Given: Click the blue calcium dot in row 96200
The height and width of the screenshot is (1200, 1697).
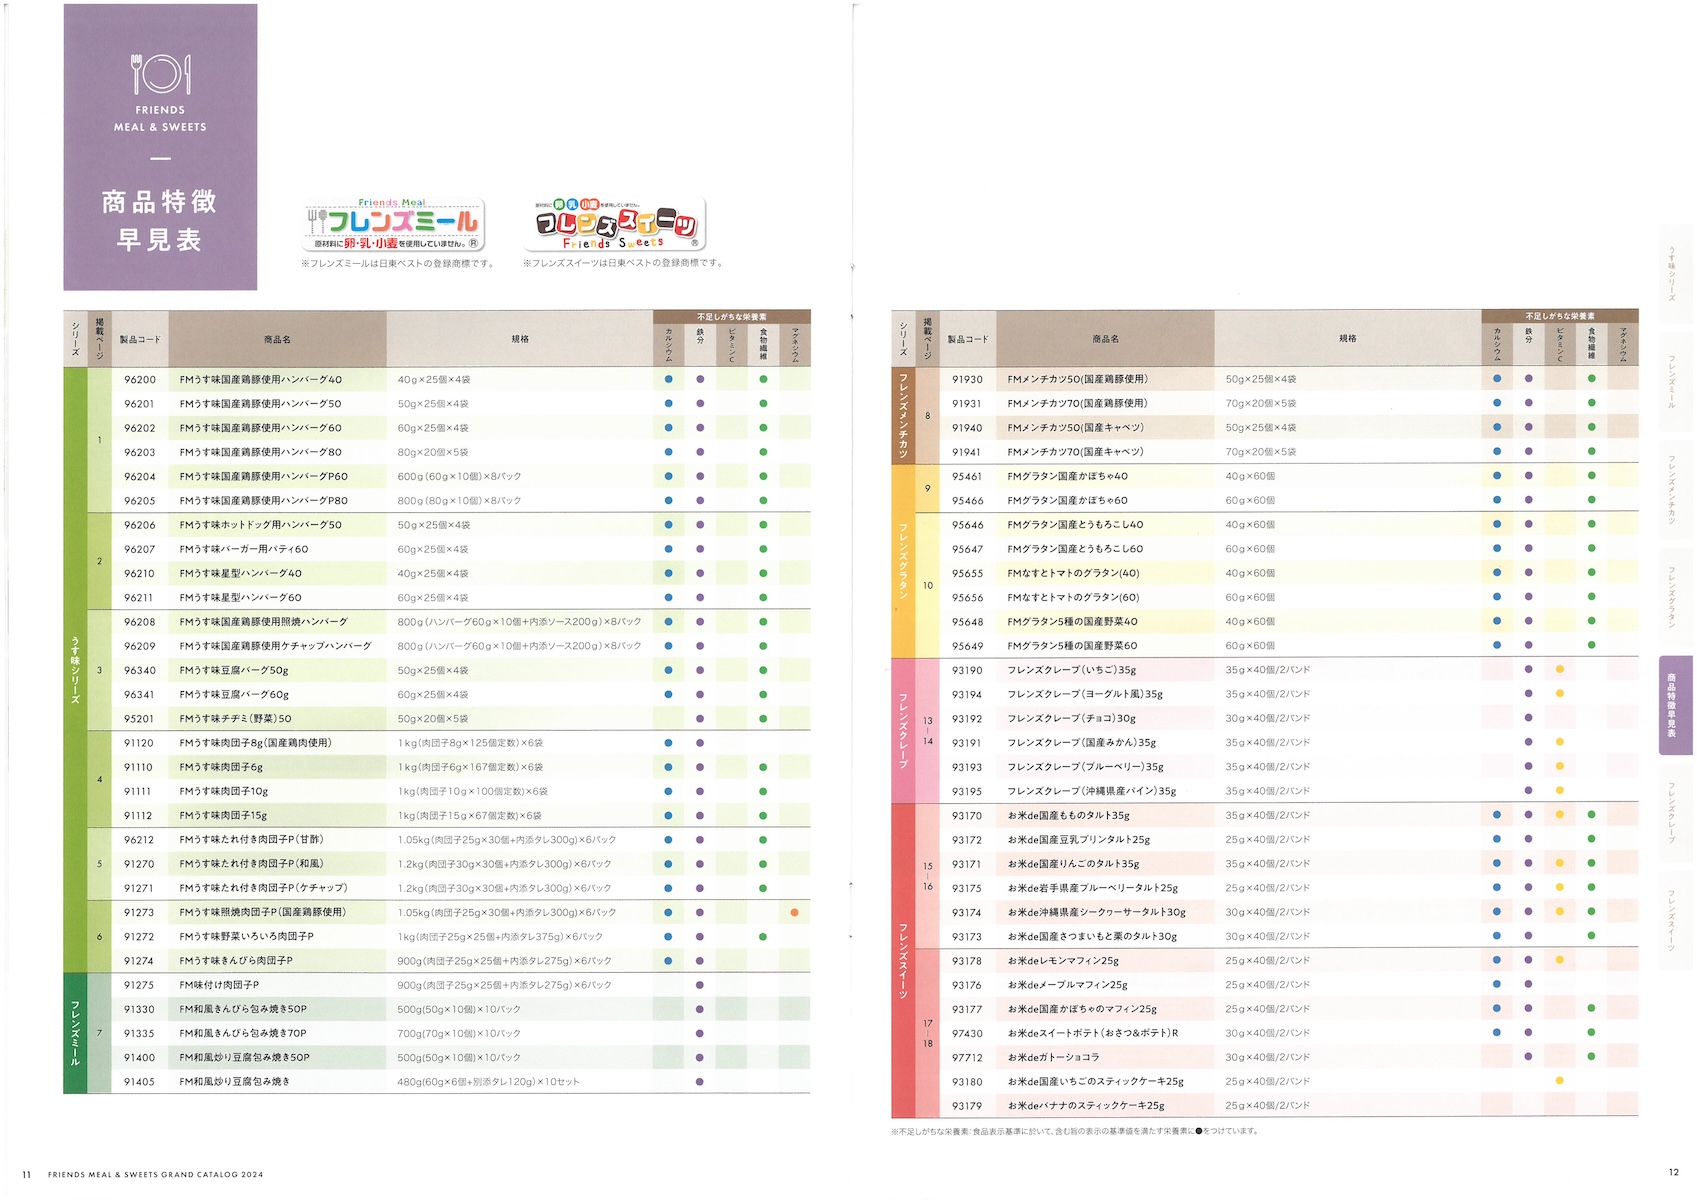Looking at the screenshot, I should [x=668, y=380].
